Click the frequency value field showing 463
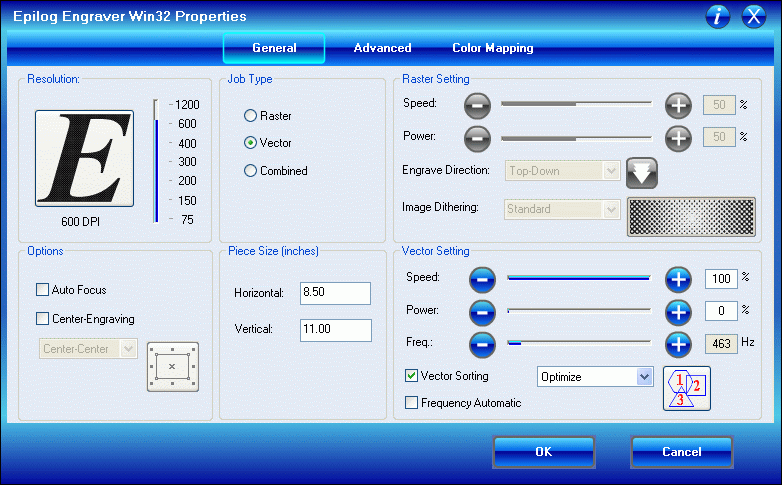This screenshot has width=782, height=485. tap(721, 344)
